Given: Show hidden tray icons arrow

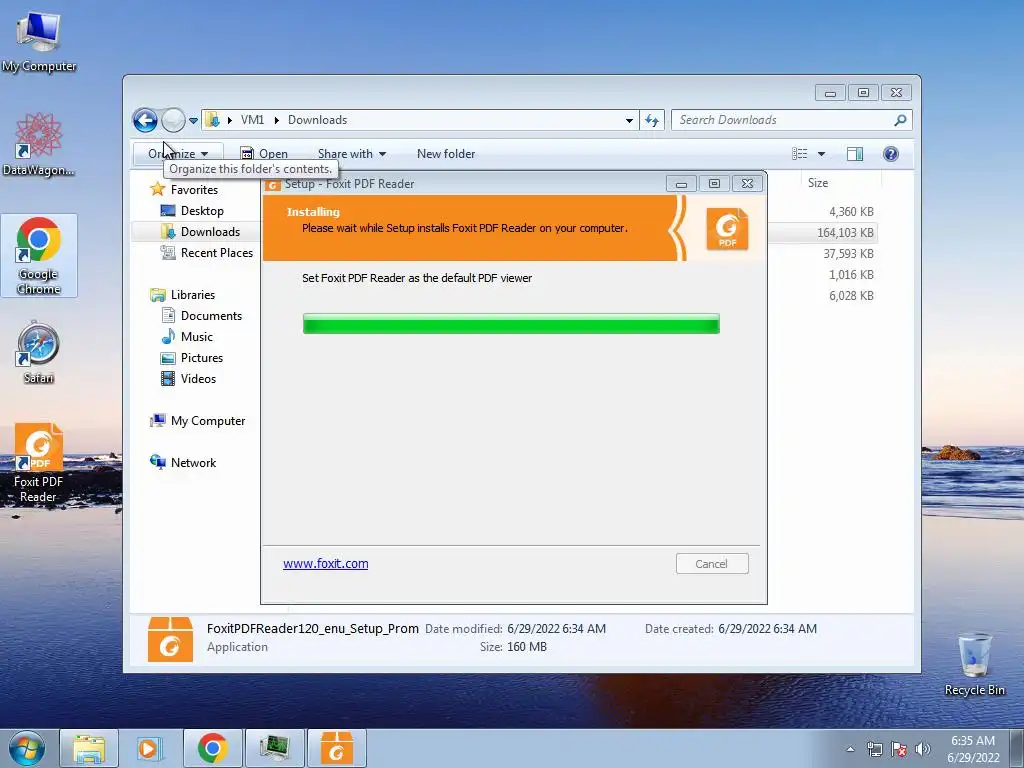Looking at the screenshot, I should click(850, 750).
